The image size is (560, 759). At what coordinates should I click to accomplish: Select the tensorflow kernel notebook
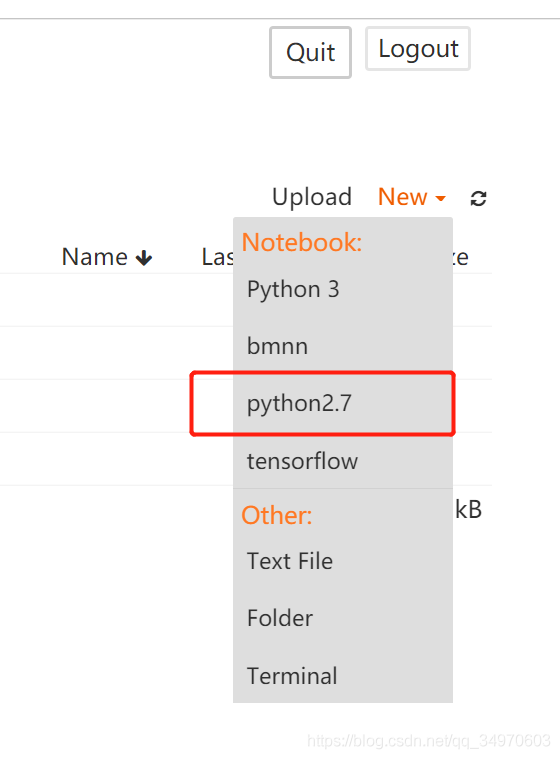pyautogui.click(x=343, y=460)
